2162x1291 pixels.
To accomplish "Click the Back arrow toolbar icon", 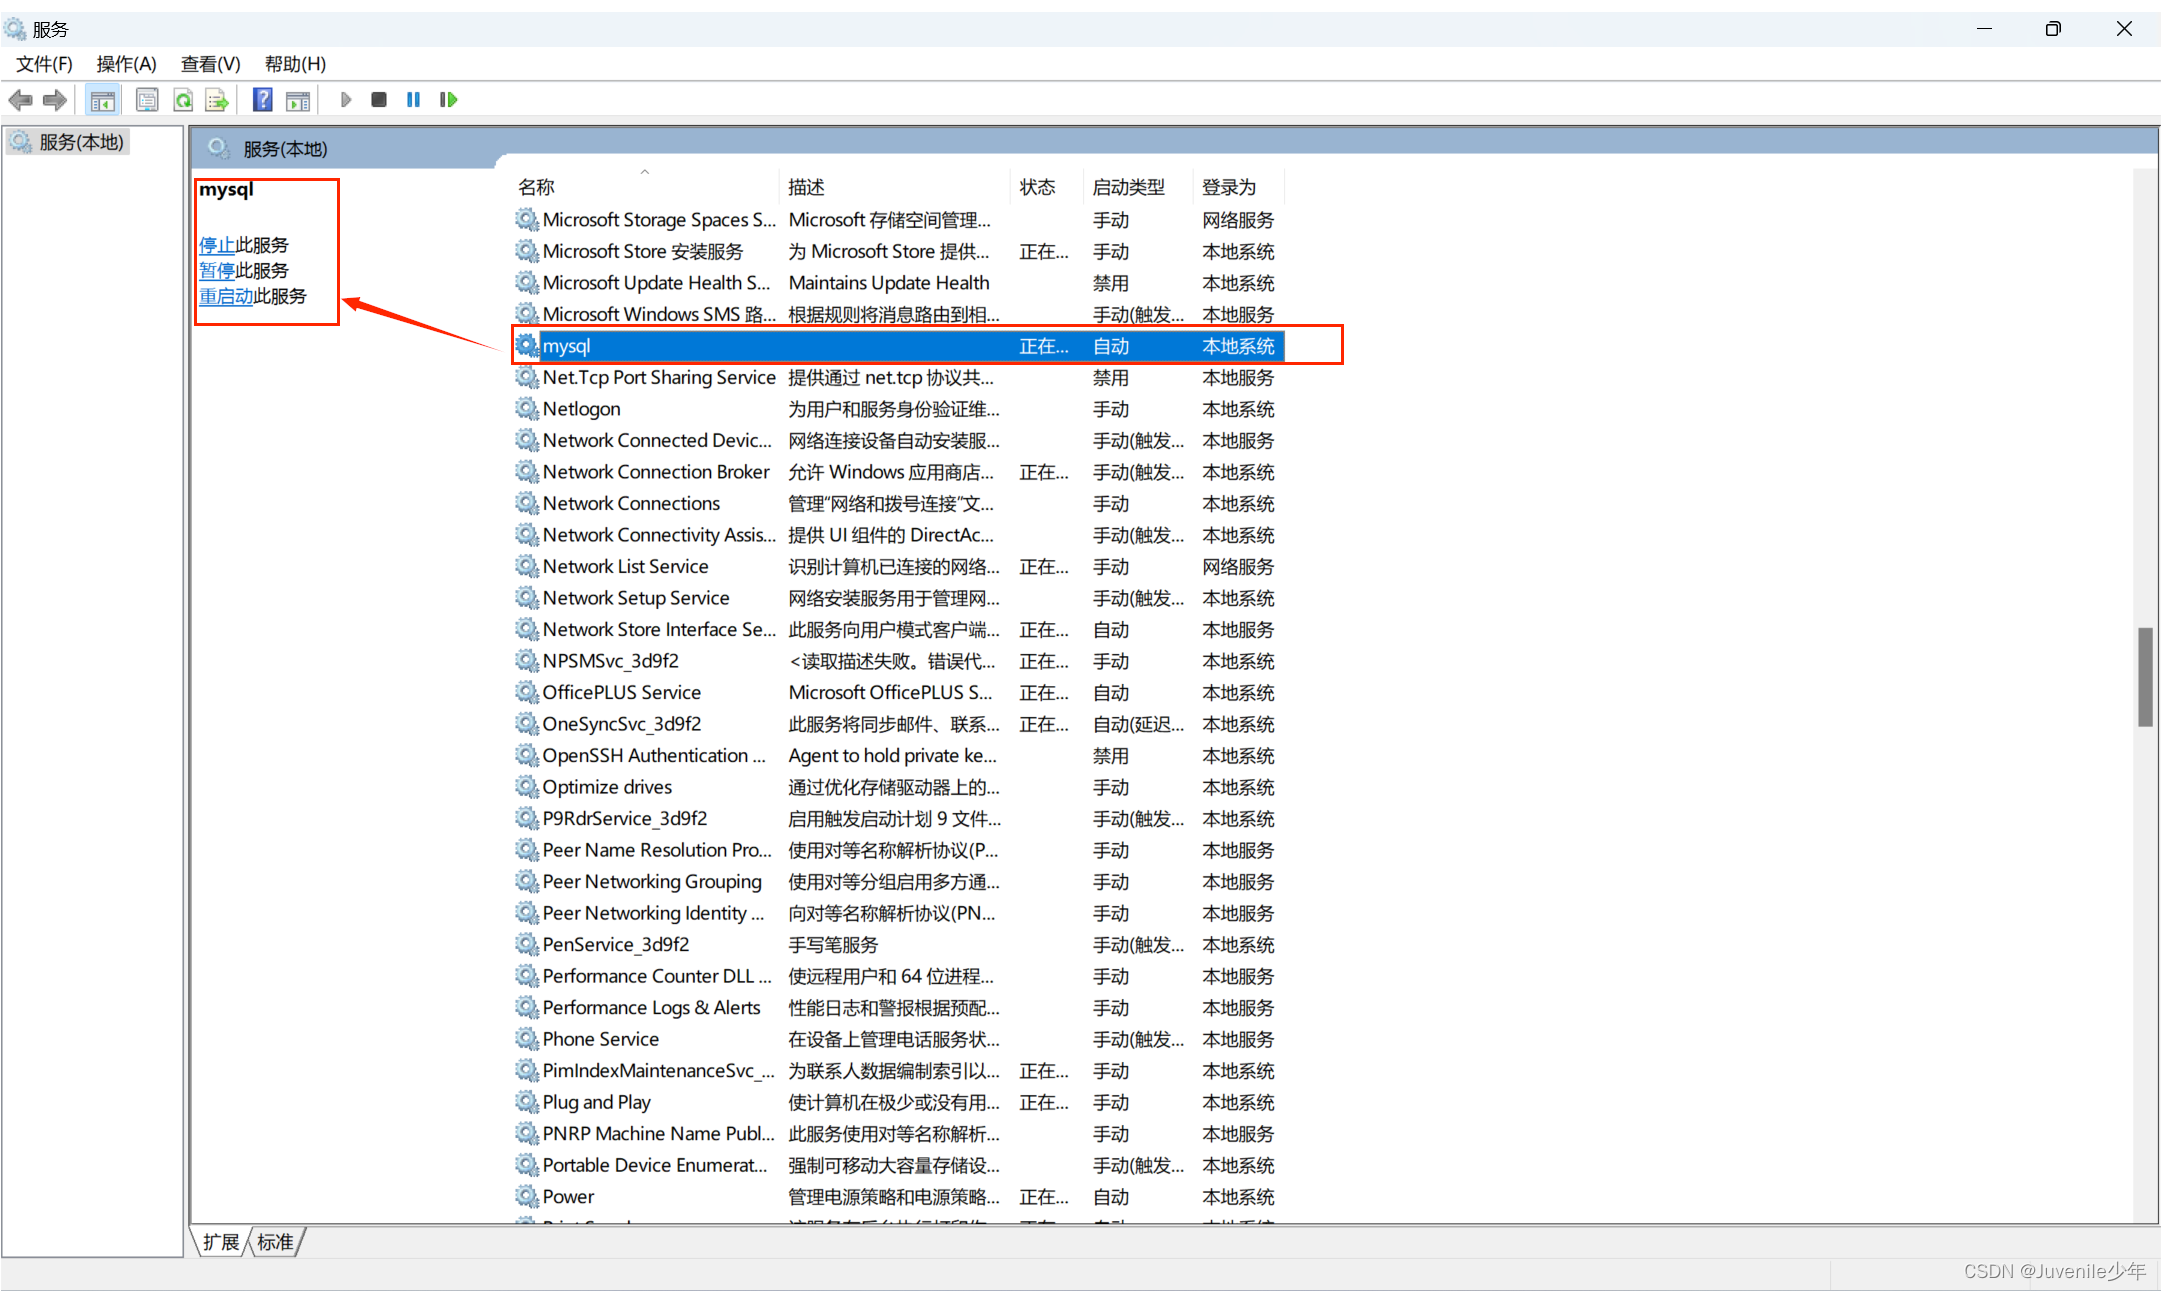I will (20, 100).
